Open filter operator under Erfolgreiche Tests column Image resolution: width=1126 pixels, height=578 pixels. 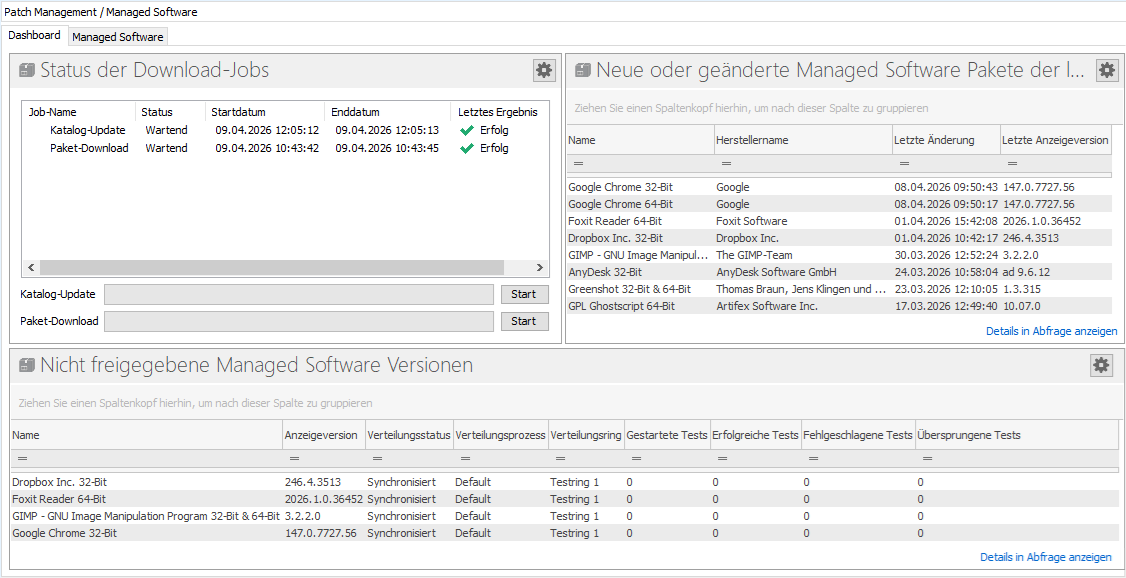pos(722,458)
